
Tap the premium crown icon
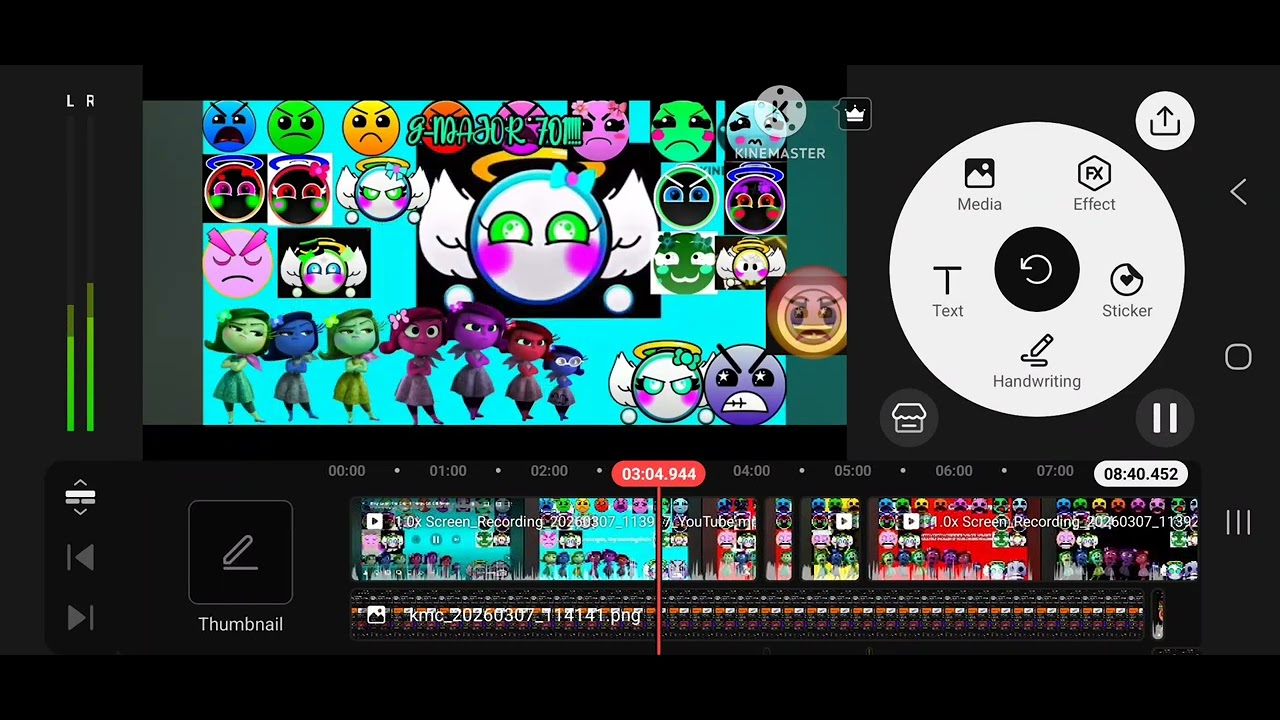coord(855,114)
